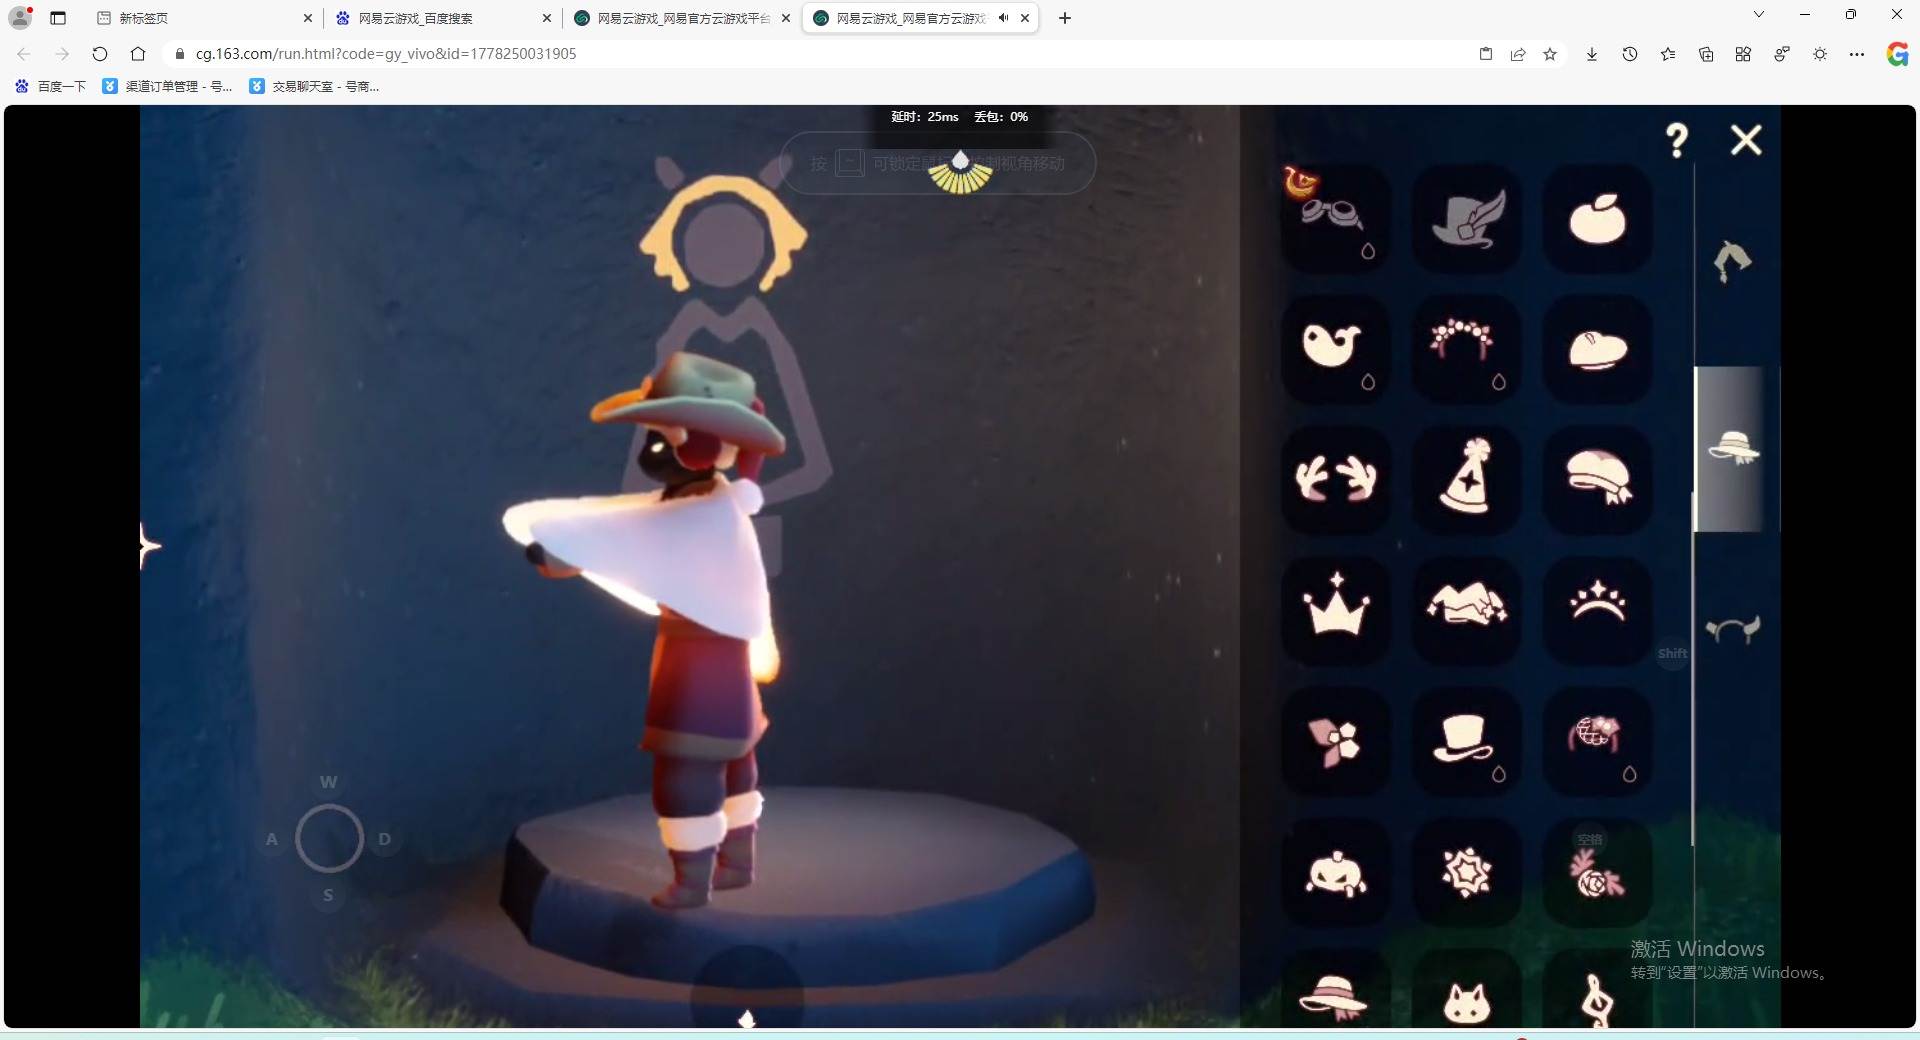1920x1040 pixels.
Task: Open the 渠道订单管理 bookmark
Action: tap(168, 87)
